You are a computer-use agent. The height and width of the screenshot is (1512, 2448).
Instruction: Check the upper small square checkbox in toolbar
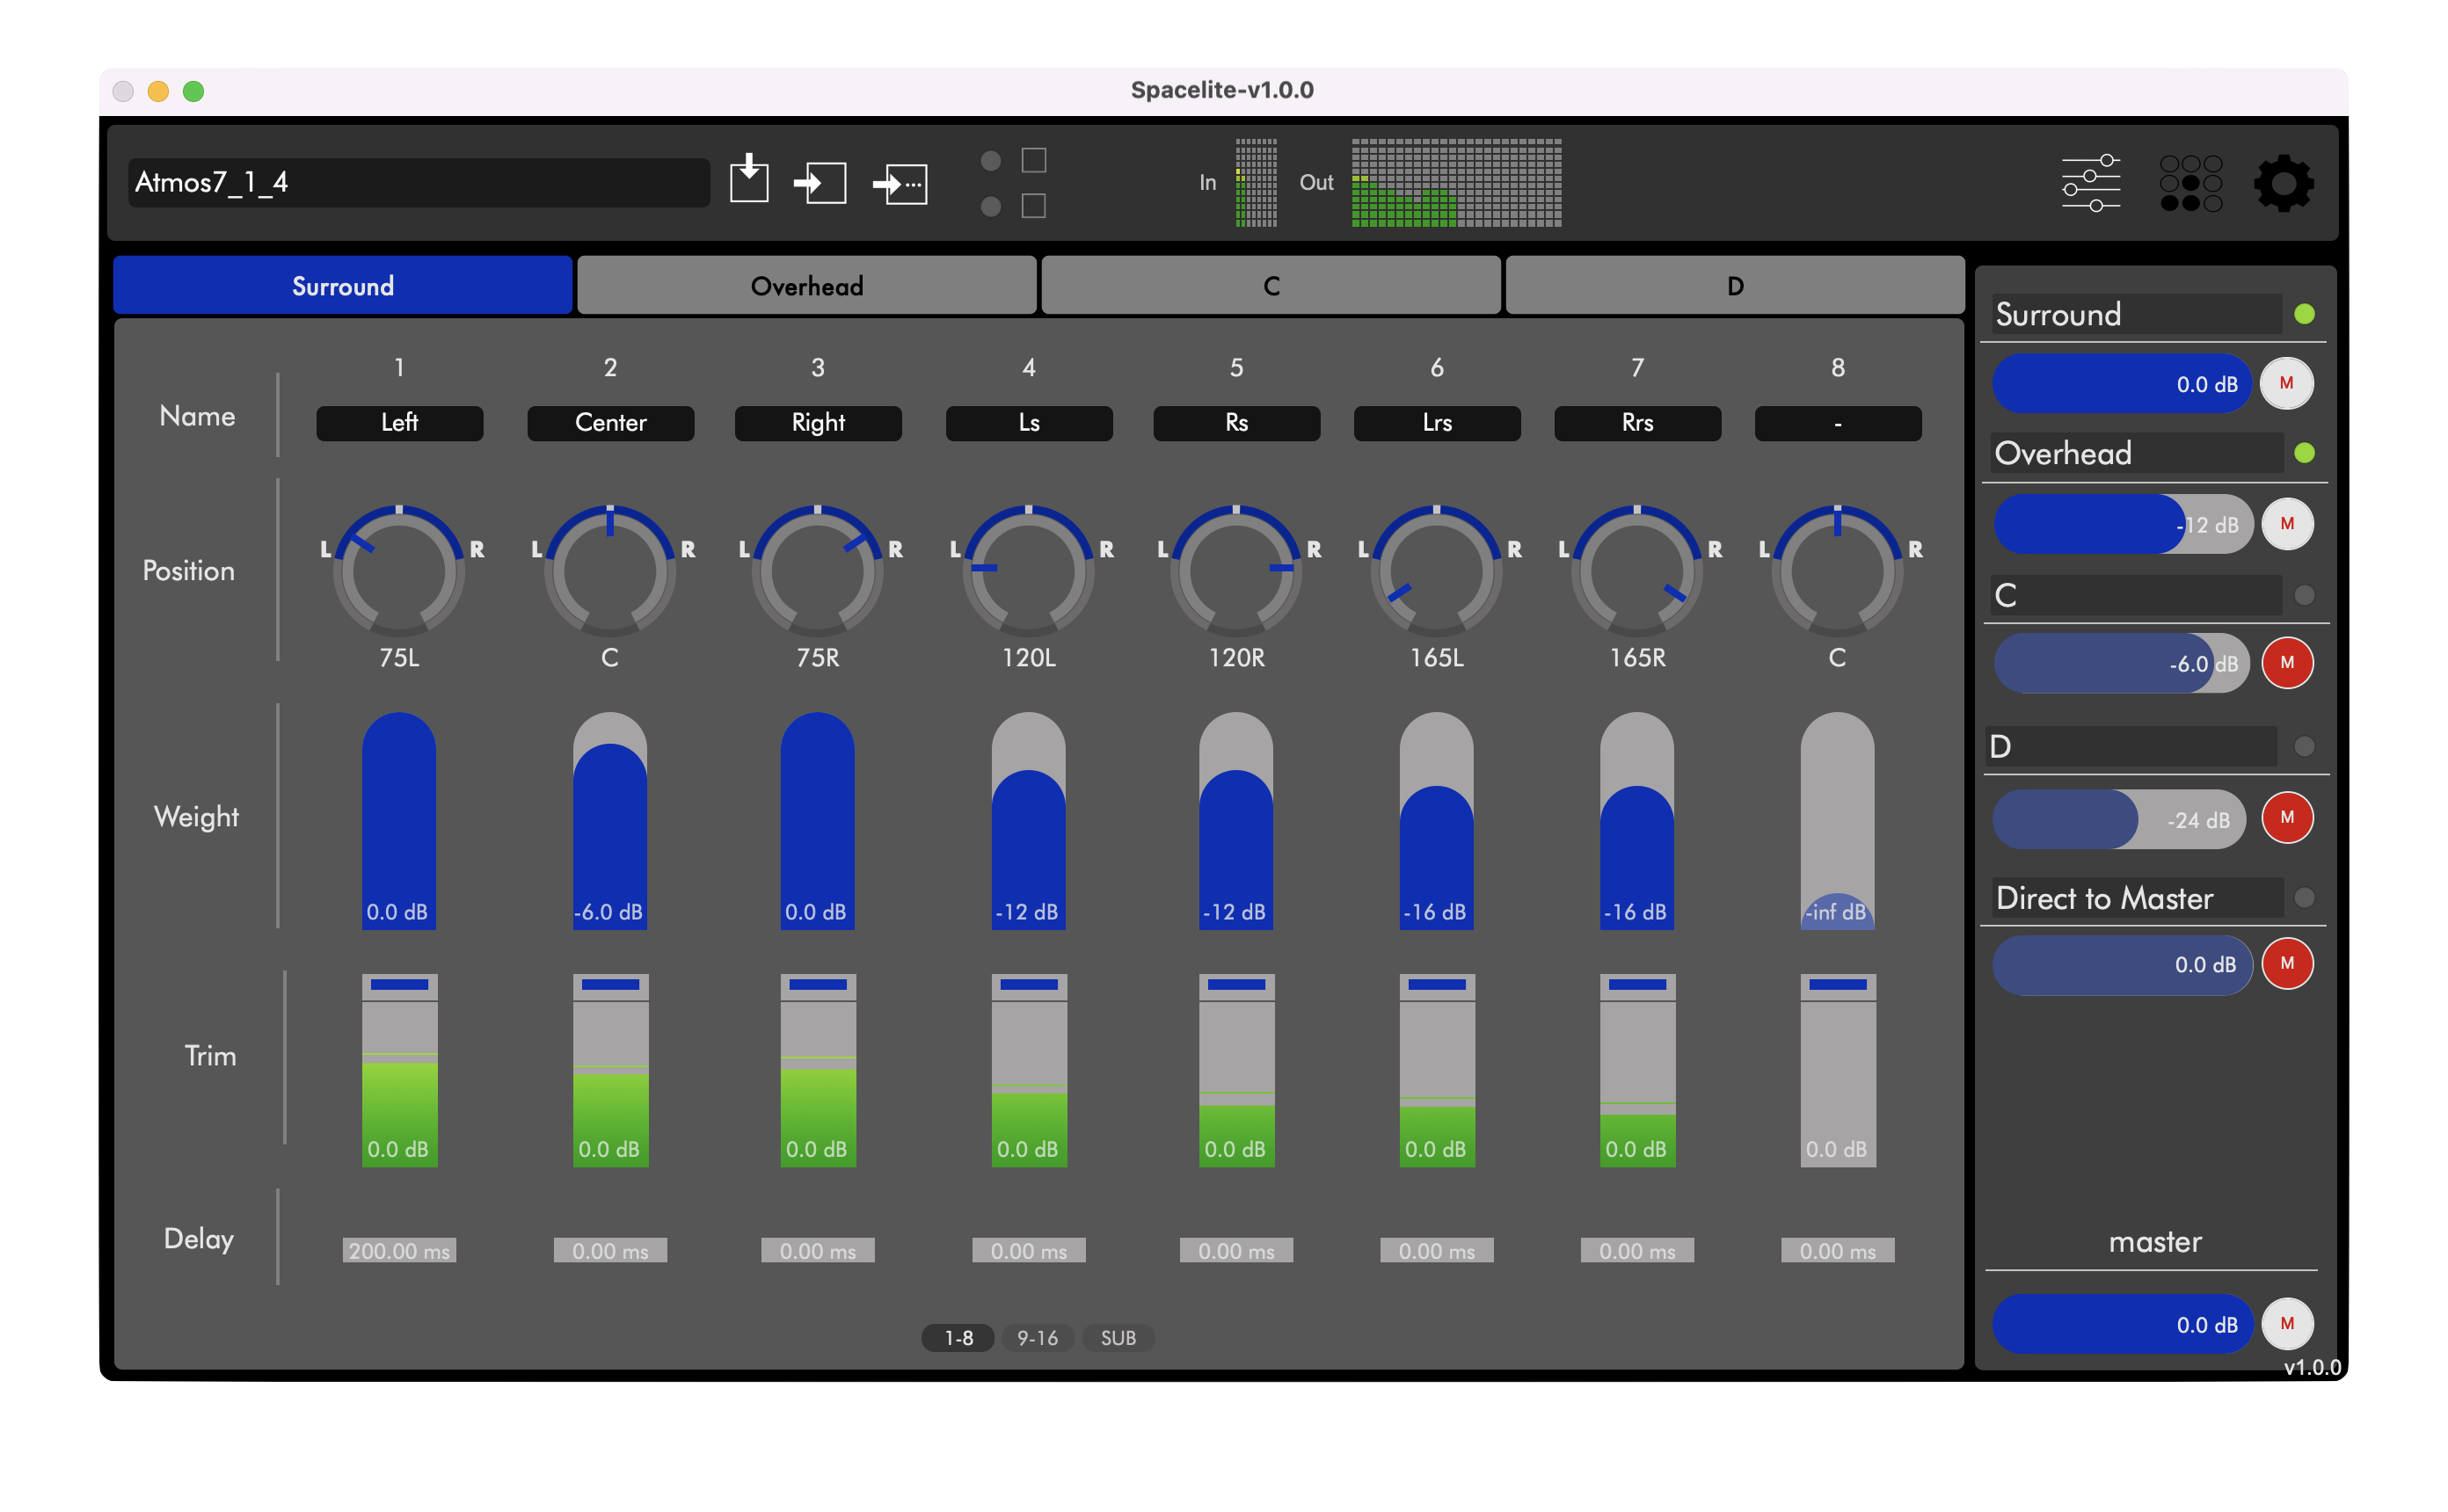click(x=1033, y=161)
